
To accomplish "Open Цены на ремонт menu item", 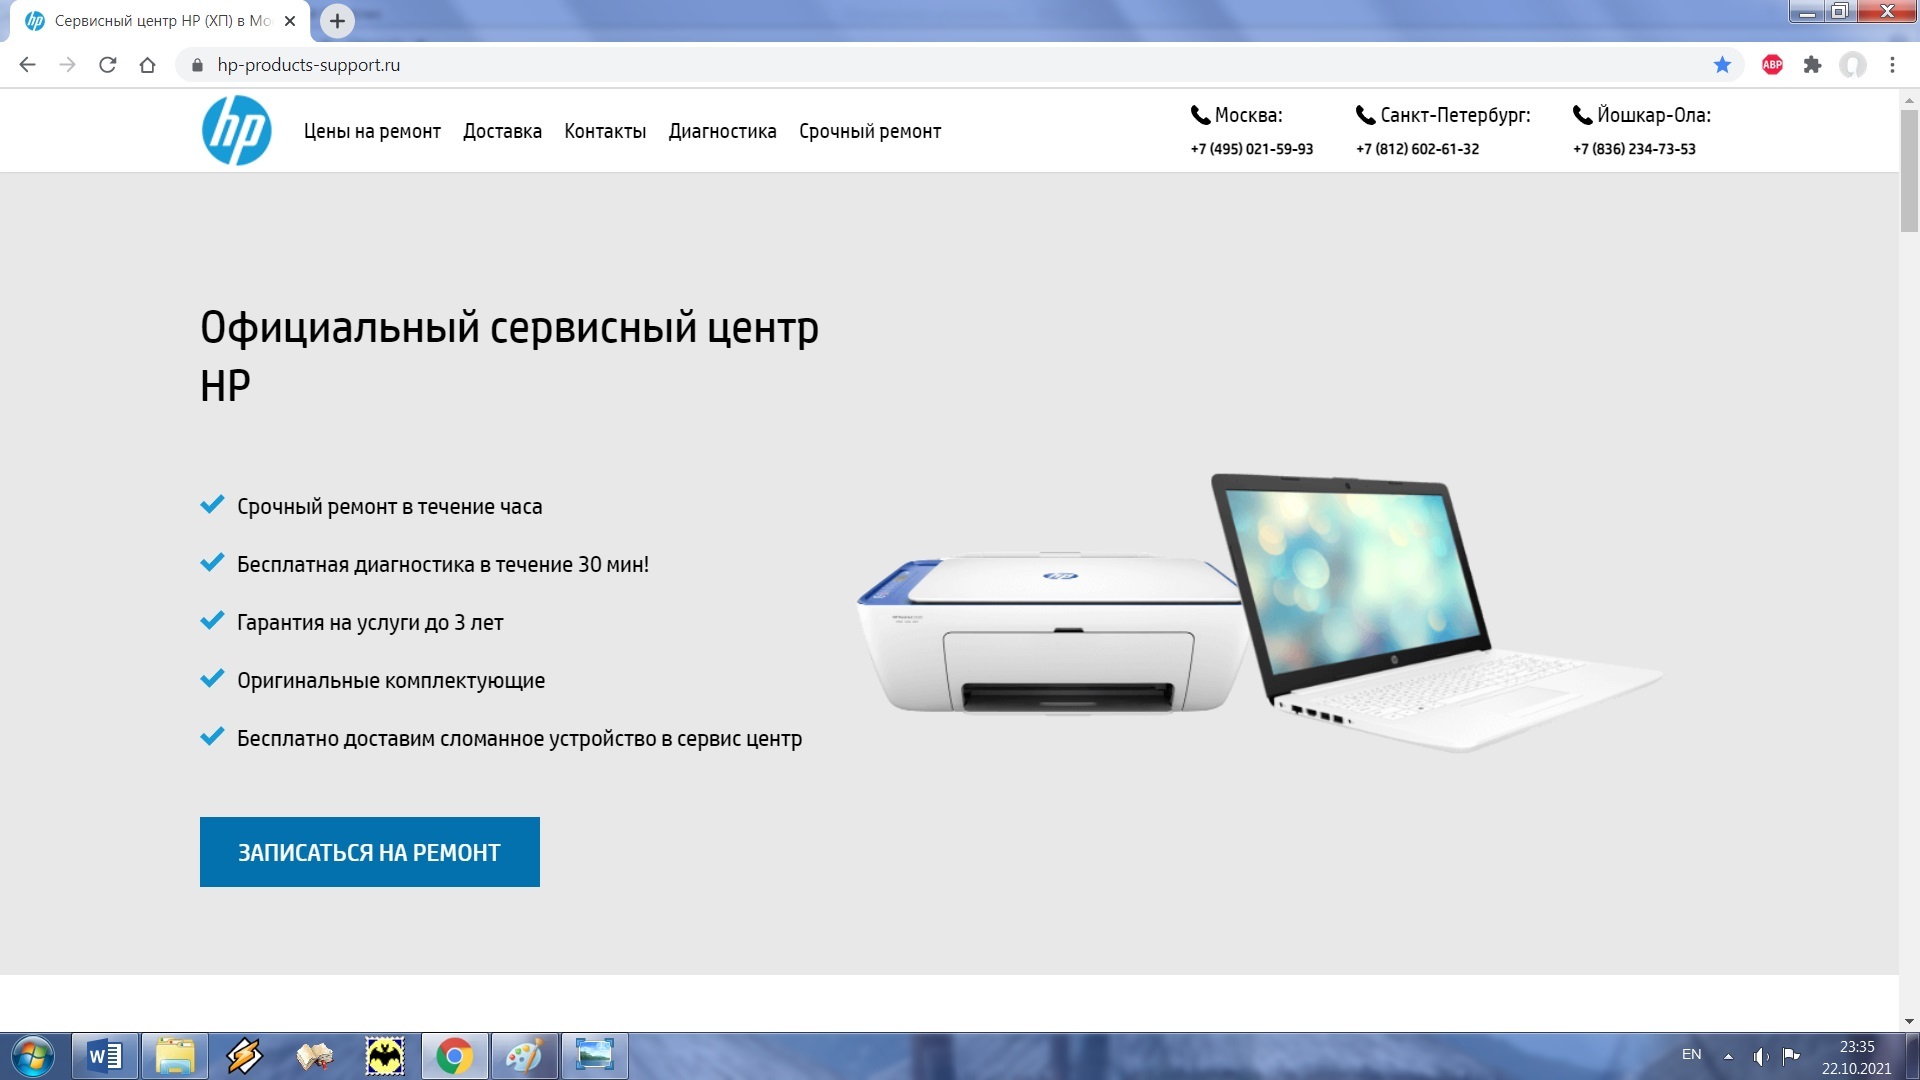I will (372, 131).
